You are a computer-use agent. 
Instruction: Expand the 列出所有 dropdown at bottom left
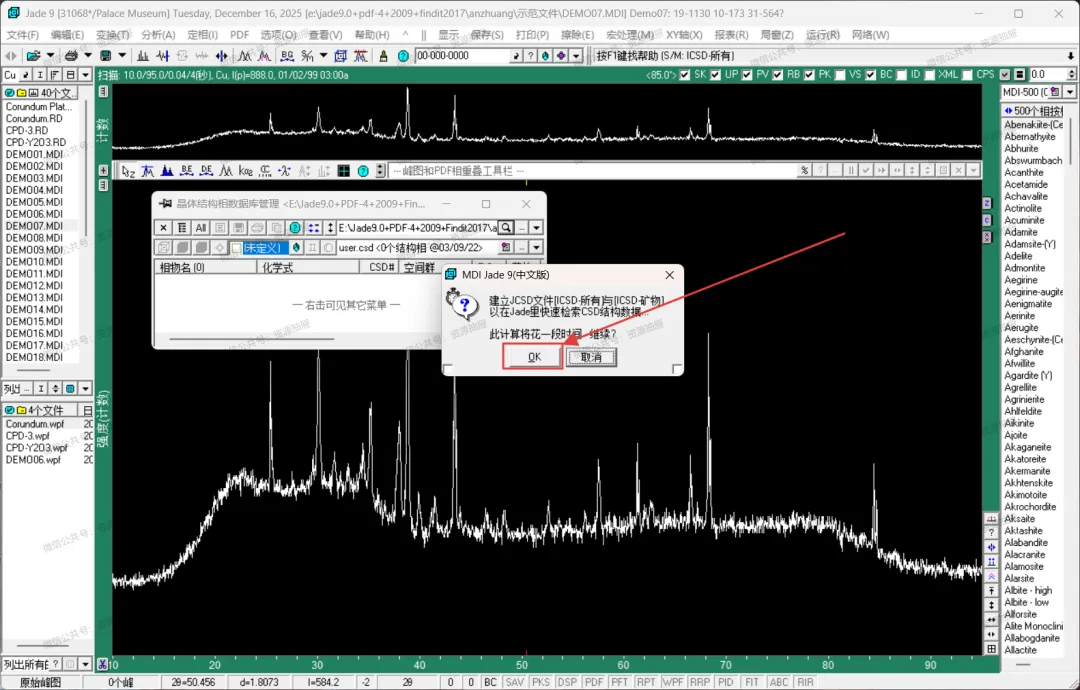coord(85,664)
